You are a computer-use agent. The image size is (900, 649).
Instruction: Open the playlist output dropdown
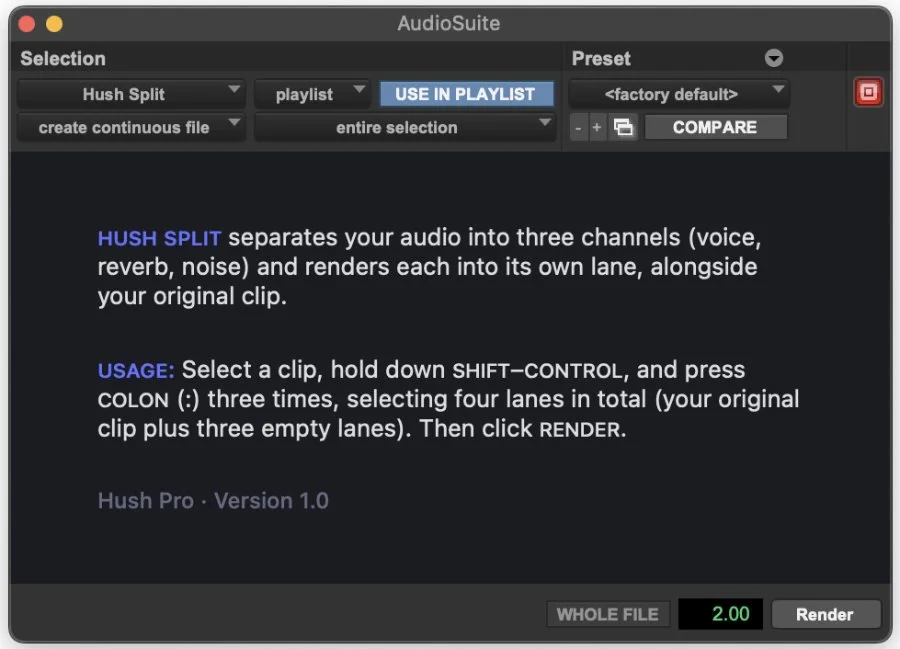[x=311, y=93]
